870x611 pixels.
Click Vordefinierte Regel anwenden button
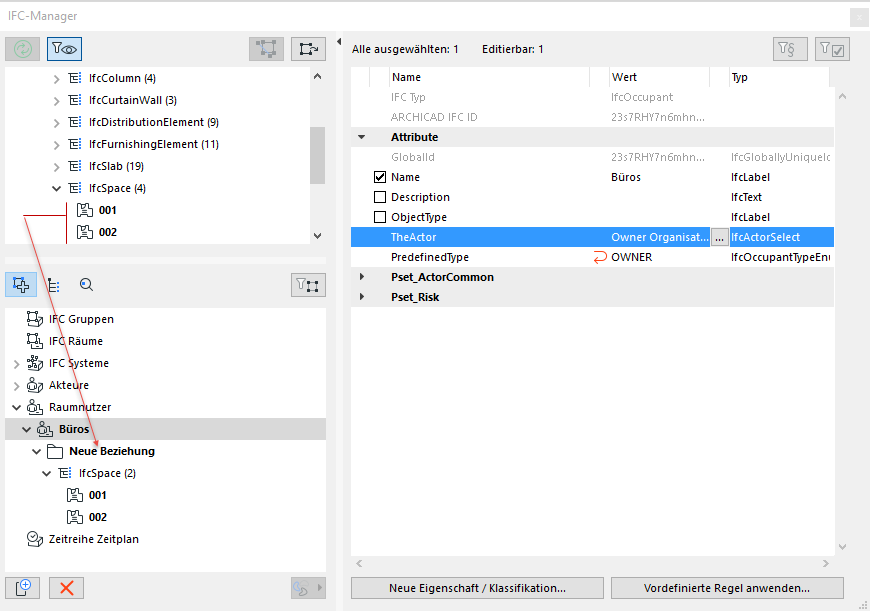point(727,588)
